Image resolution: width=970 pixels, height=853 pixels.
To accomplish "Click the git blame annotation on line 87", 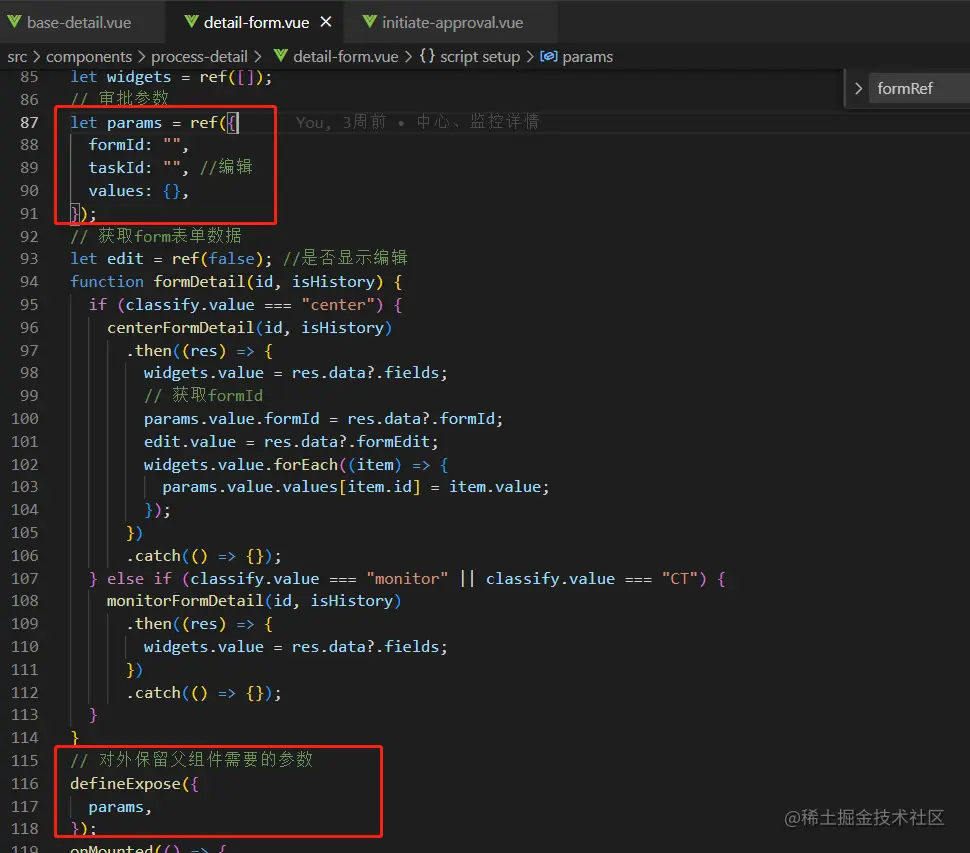I will coord(418,122).
